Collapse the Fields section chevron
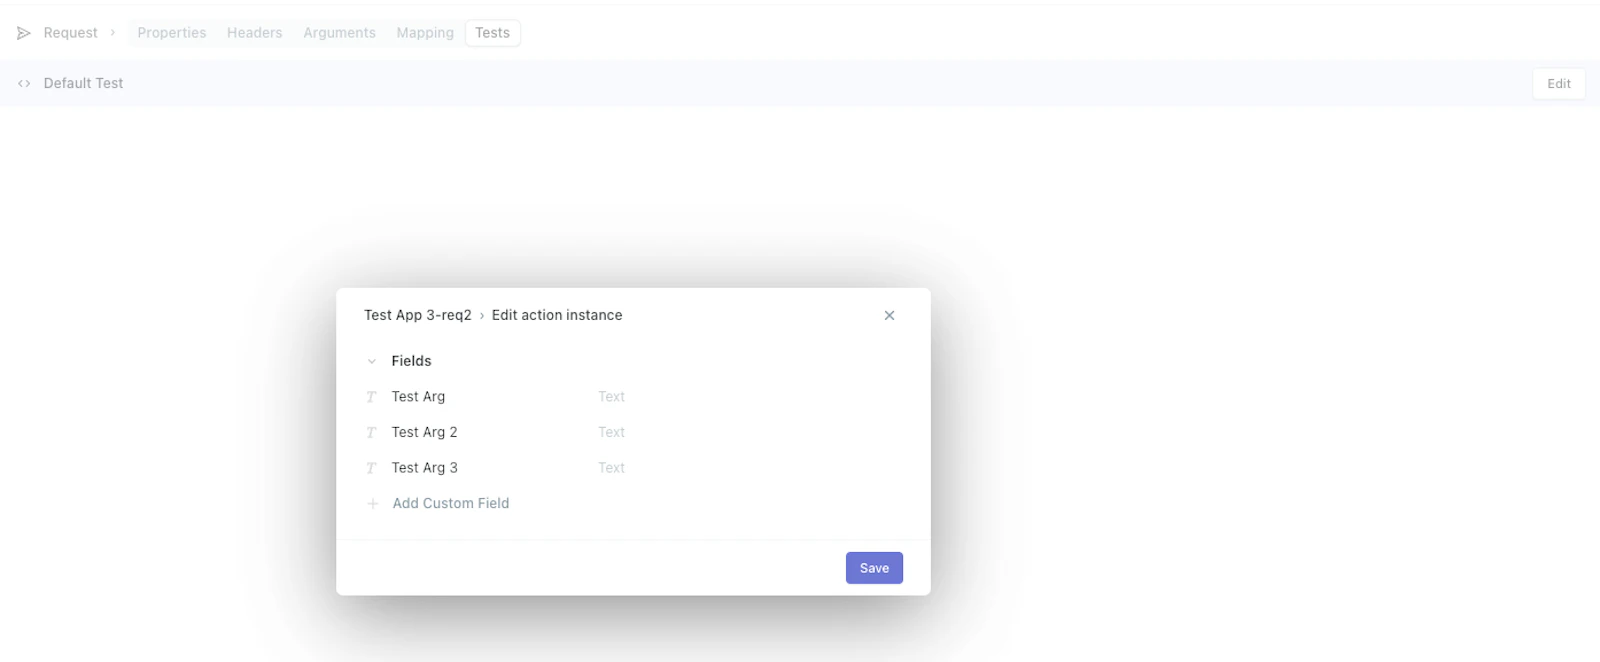The width and height of the screenshot is (1600, 662). [x=372, y=361]
